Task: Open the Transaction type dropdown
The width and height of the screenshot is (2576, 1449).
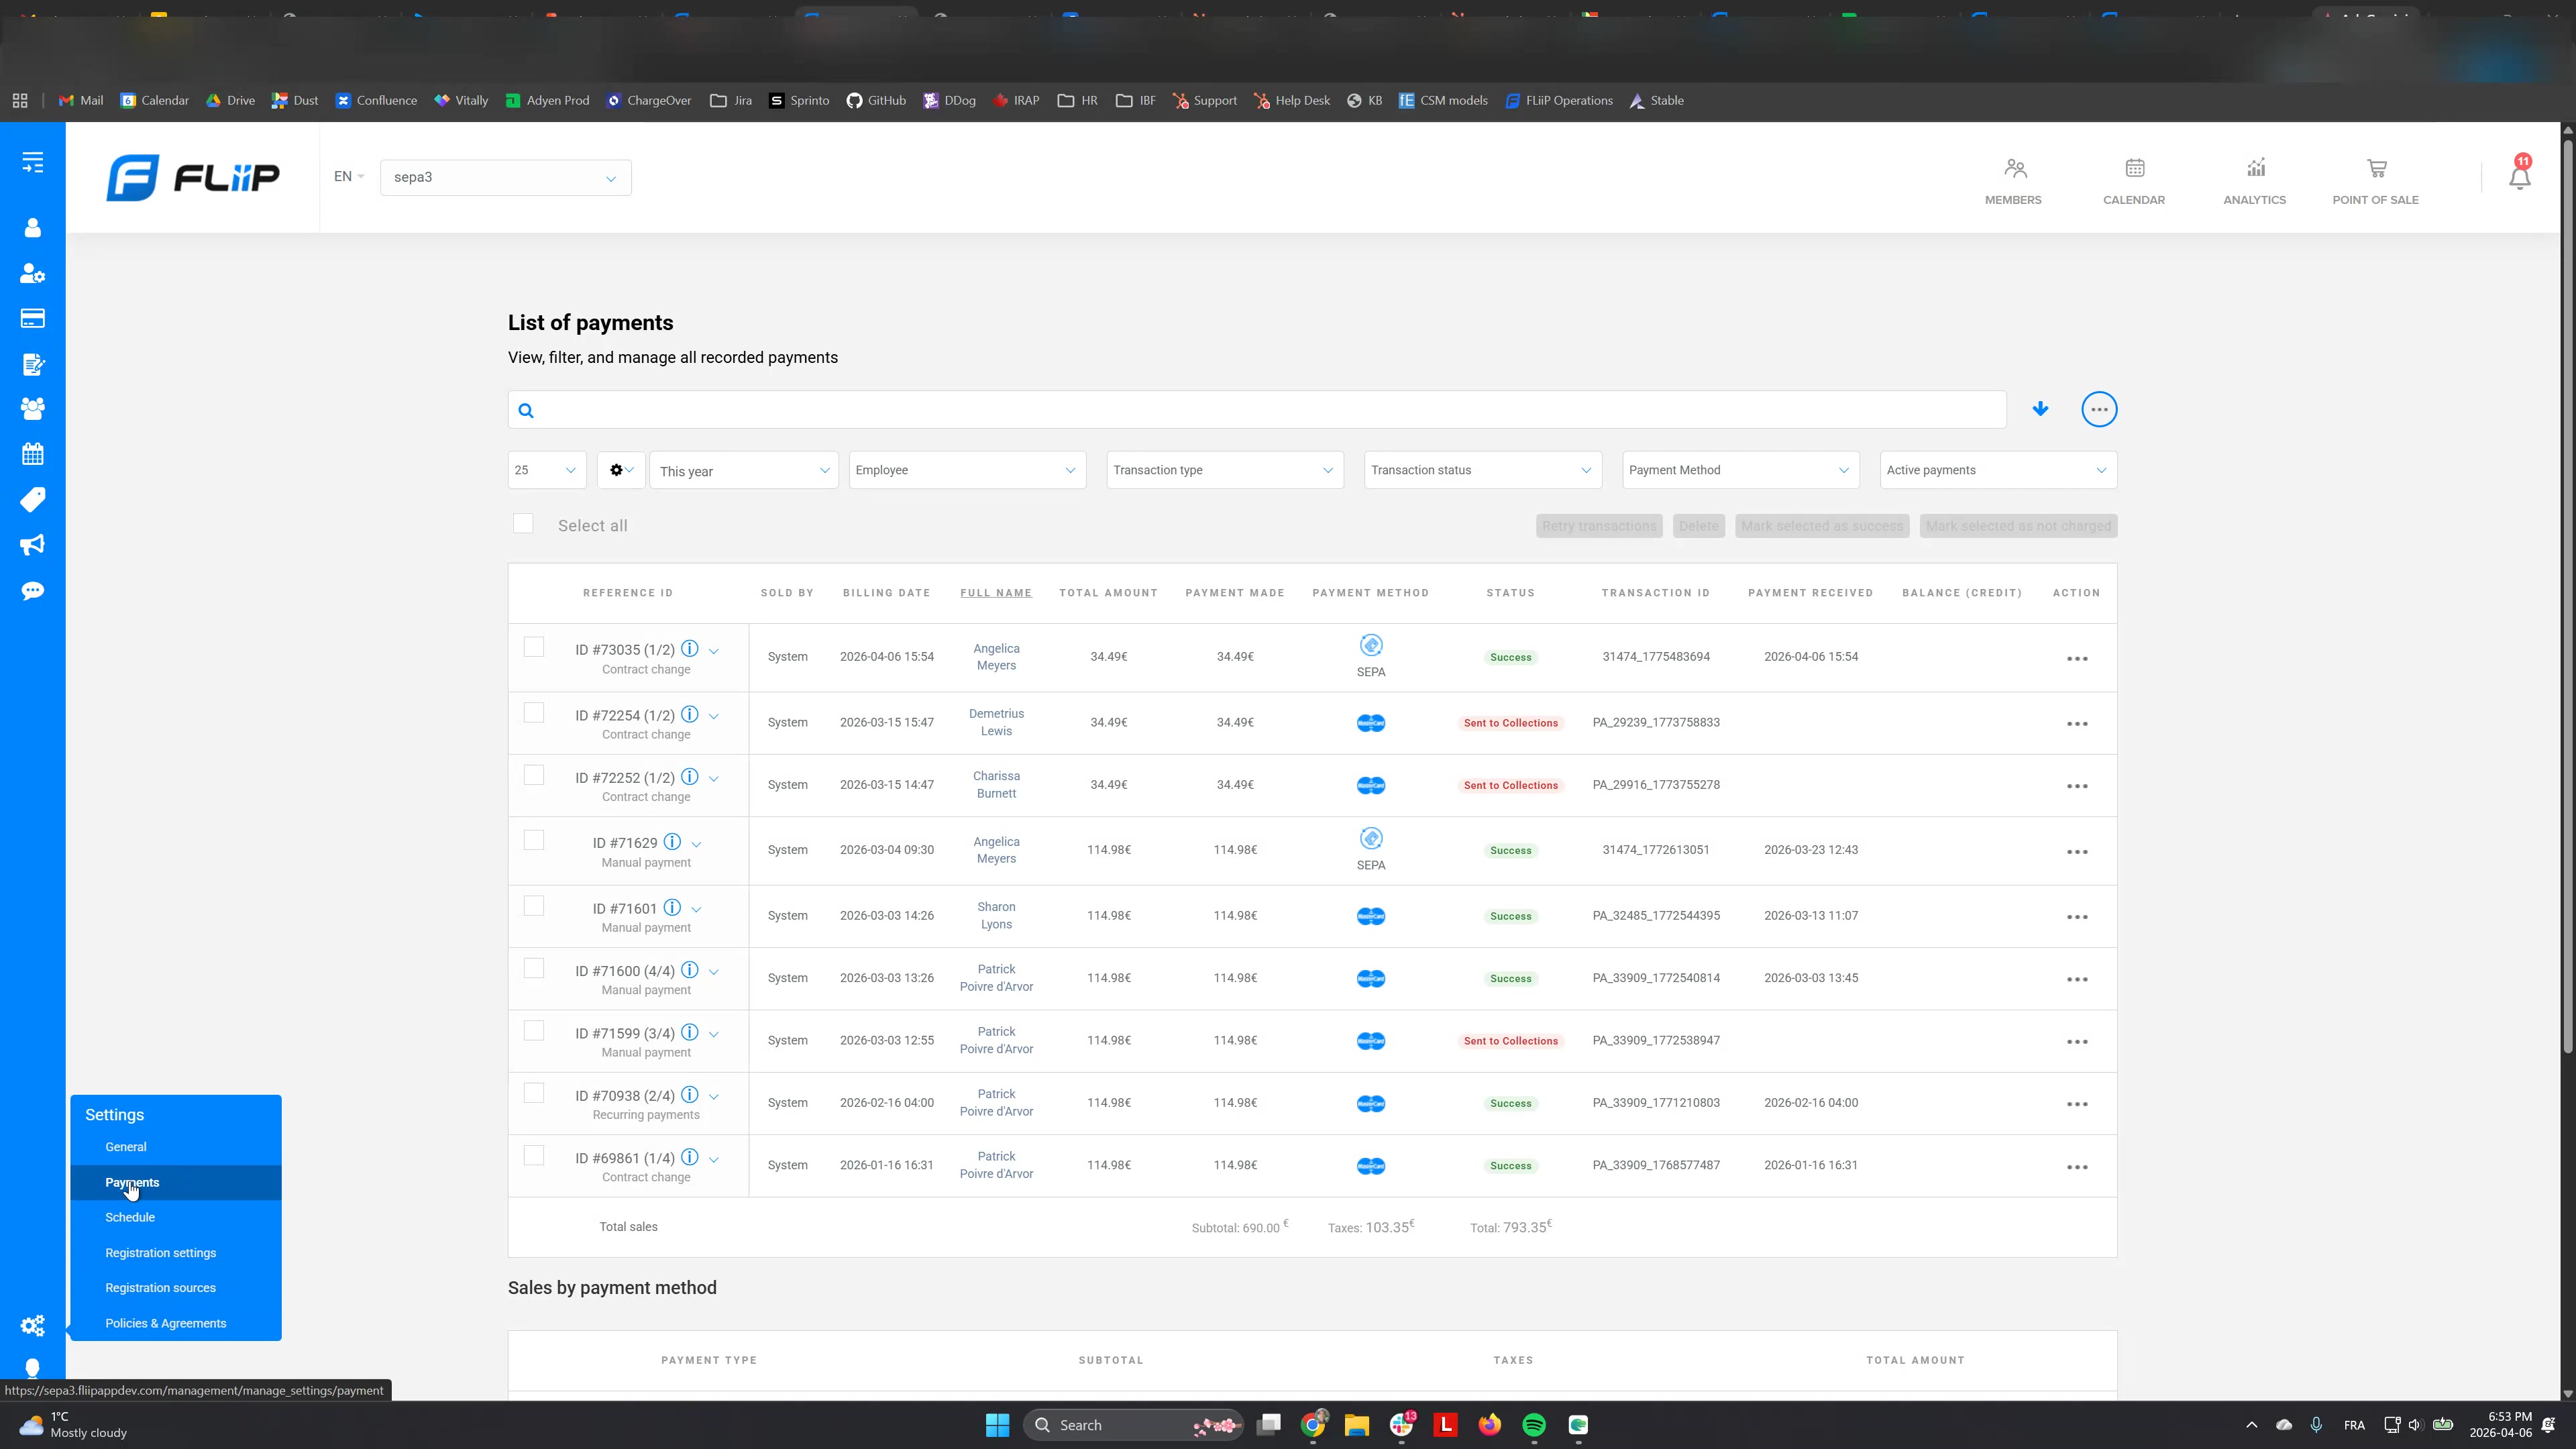Action: click(x=1225, y=470)
